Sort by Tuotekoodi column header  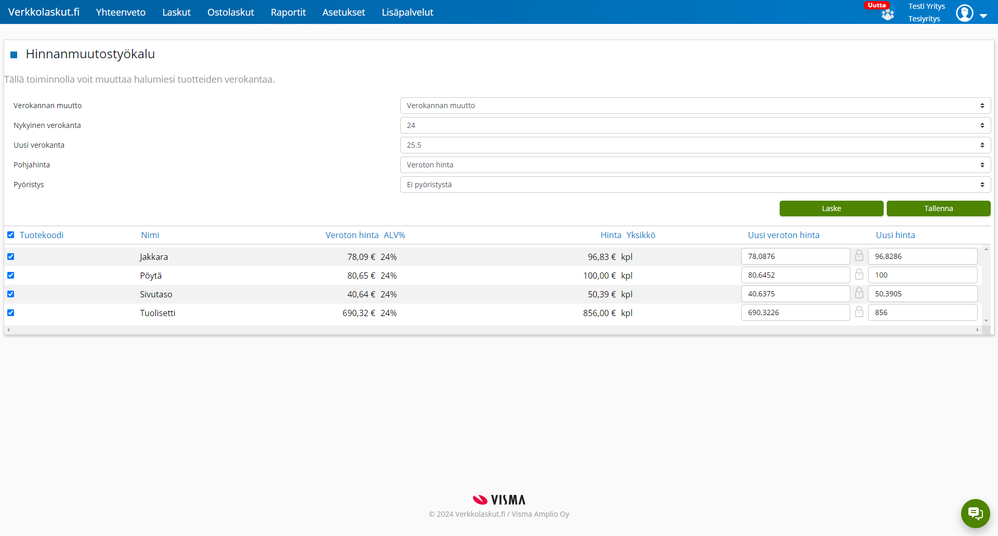point(41,235)
